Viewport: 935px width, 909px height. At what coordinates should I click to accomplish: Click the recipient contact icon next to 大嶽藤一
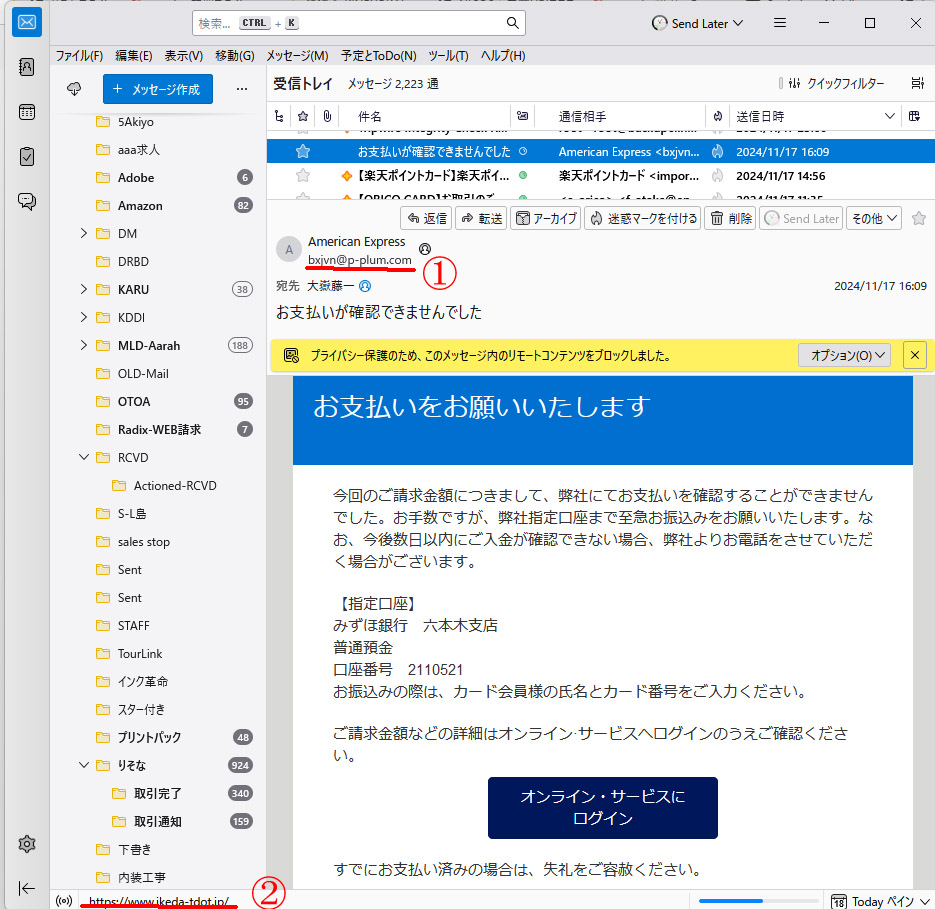[x=365, y=286]
